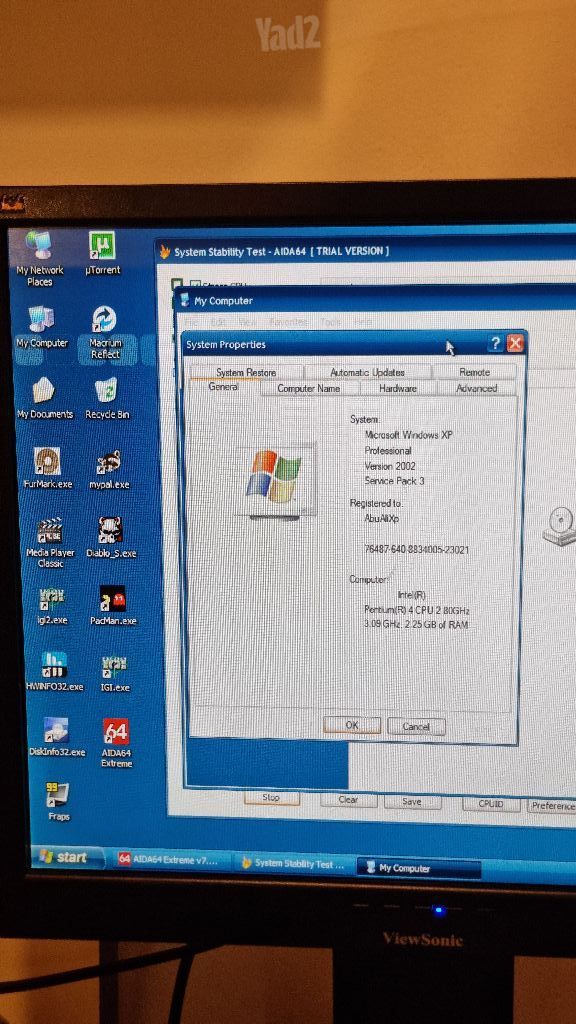This screenshot has width=576, height=1024.
Task: Click the Service Pack 3 text
Action: [x=394, y=481]
